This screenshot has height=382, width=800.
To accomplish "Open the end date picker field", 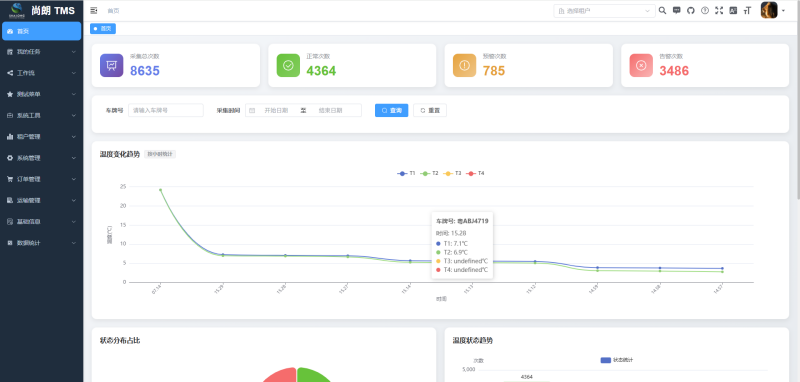I will (331, 110).
